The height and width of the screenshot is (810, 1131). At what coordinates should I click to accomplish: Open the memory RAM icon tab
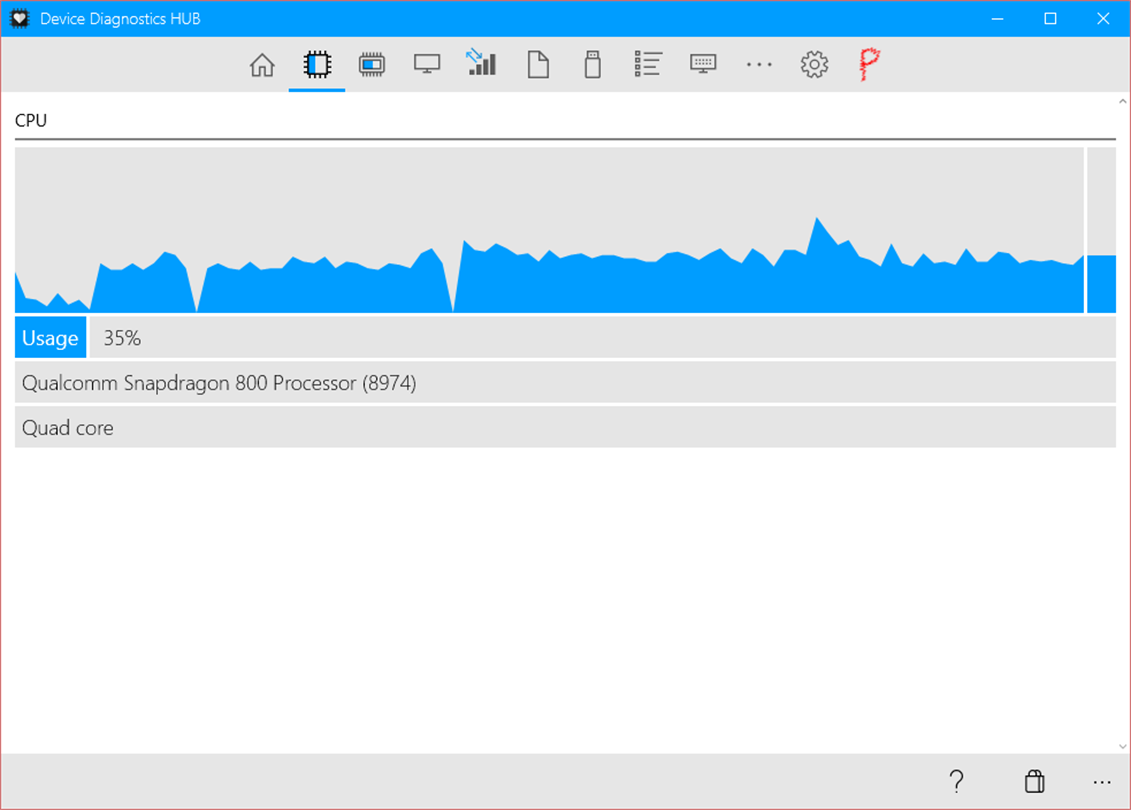click(371, 65)
